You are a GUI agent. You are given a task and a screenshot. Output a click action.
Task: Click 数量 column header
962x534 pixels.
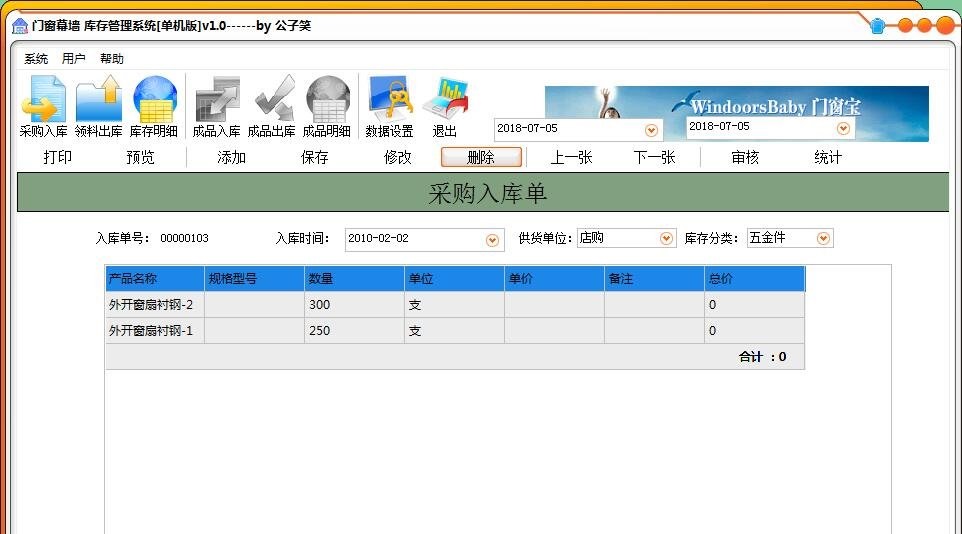(x=354, y=279)
